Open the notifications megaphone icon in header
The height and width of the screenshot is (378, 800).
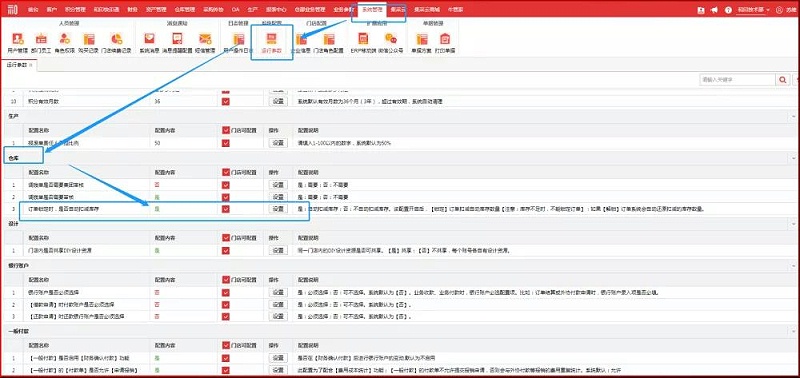click(714, 10)
